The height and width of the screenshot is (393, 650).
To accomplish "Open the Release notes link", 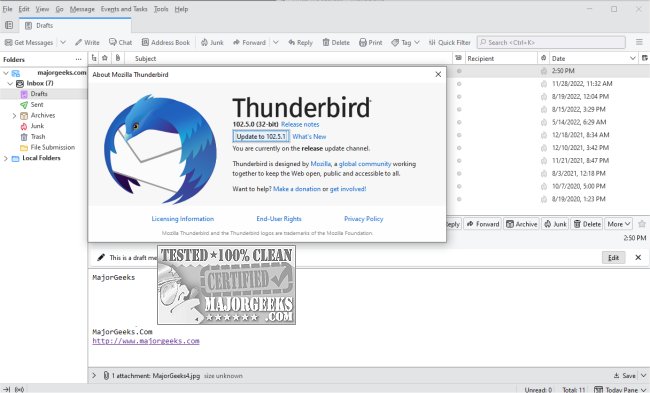I will [x=300, y=124].
